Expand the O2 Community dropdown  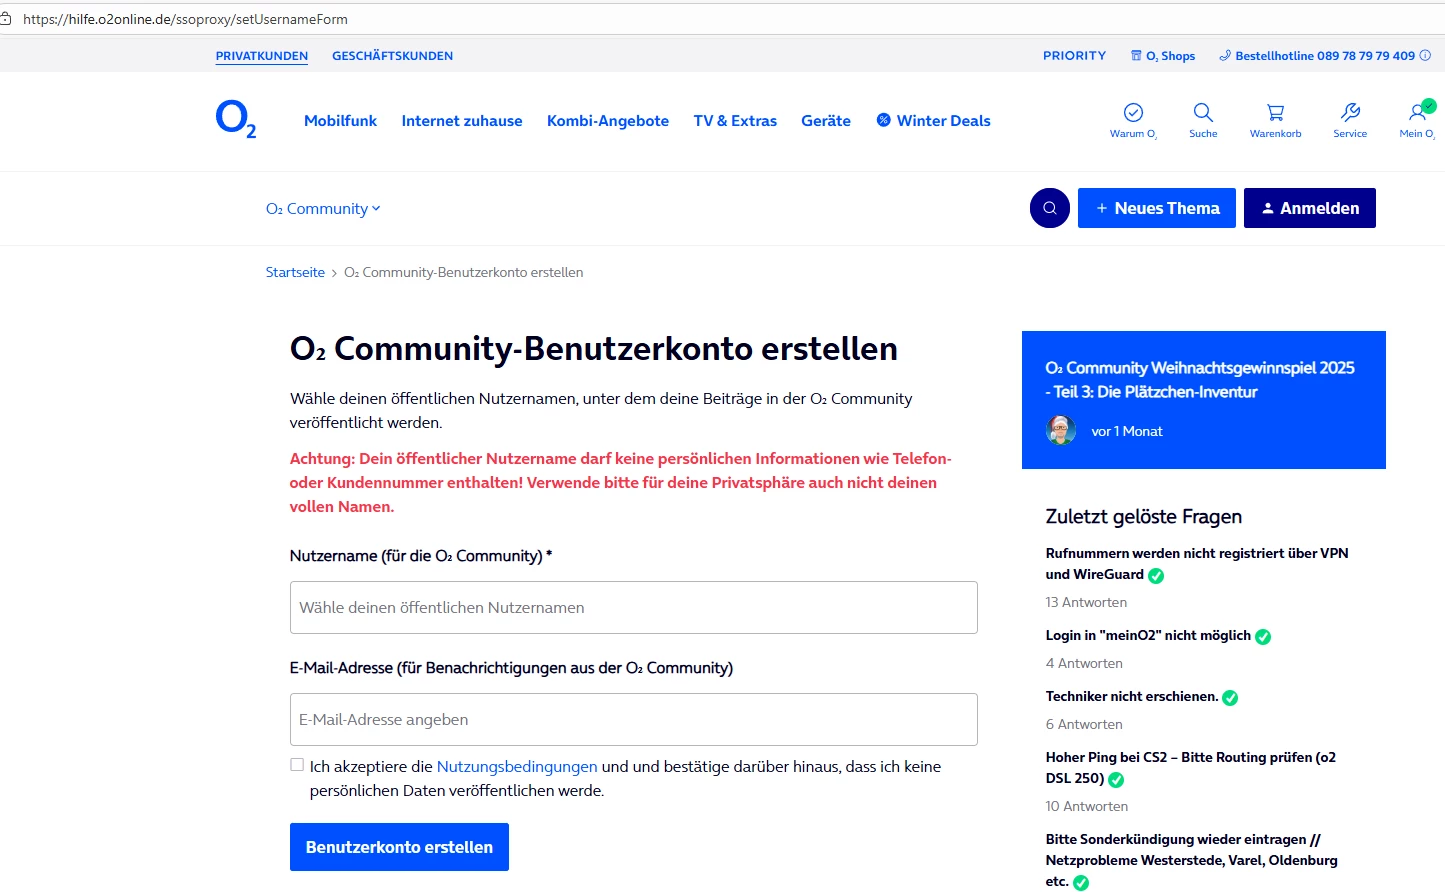click(x=323, y=209)
